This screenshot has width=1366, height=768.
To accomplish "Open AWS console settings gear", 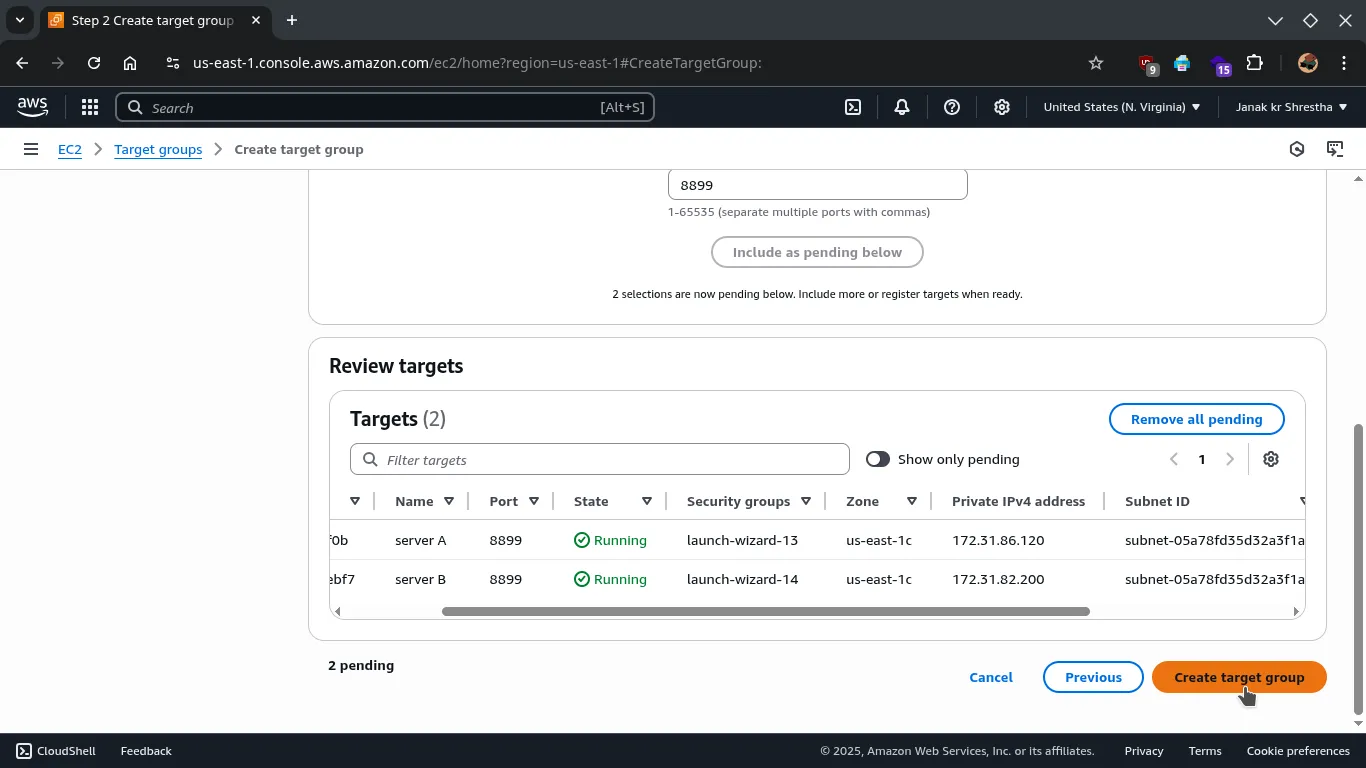I will 1002,107.
